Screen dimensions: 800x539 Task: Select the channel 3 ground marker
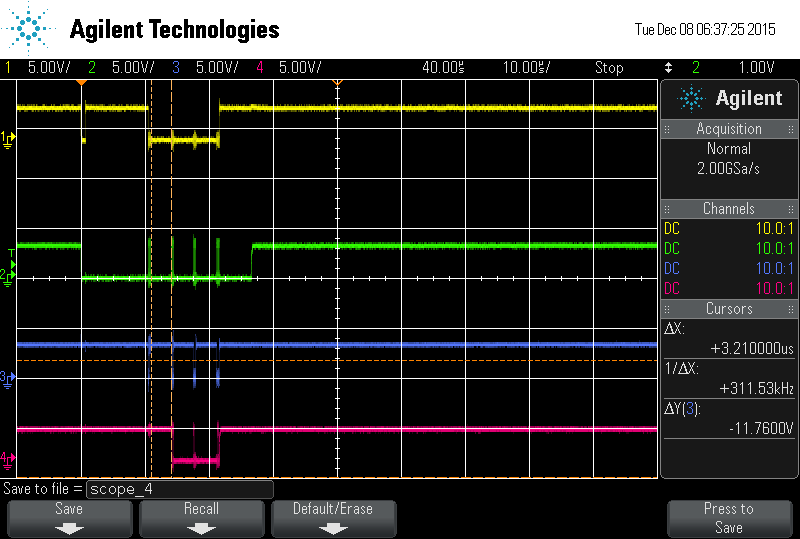pos(8,379)
